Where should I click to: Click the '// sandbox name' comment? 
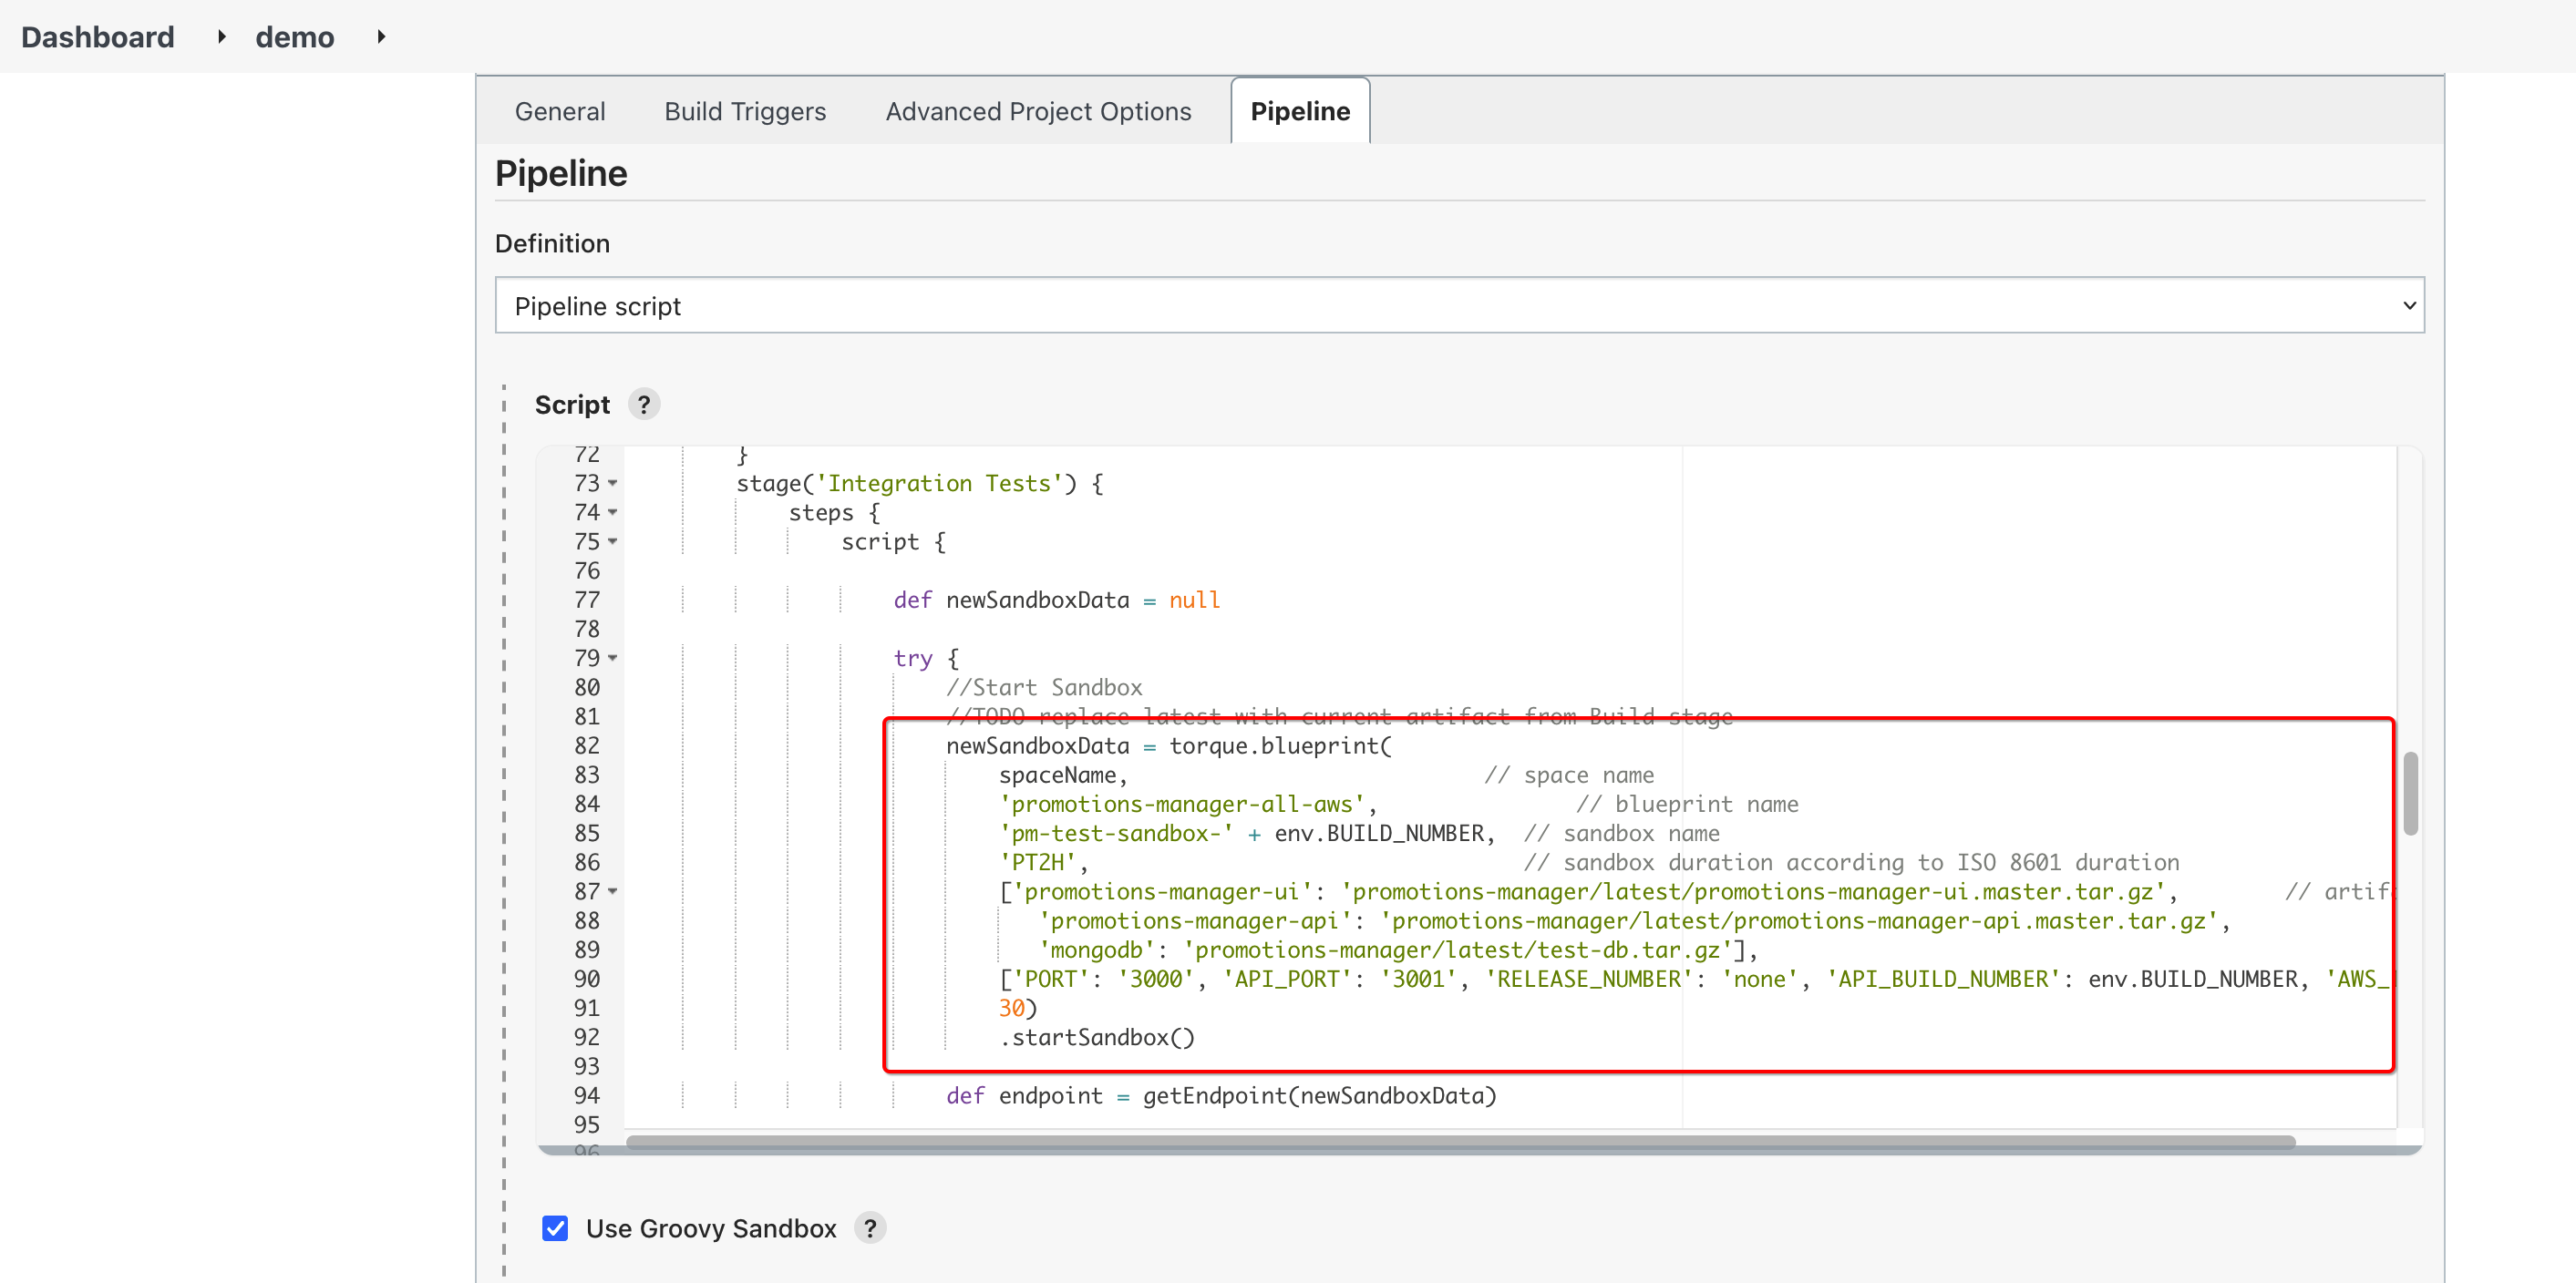point(1621,833)
